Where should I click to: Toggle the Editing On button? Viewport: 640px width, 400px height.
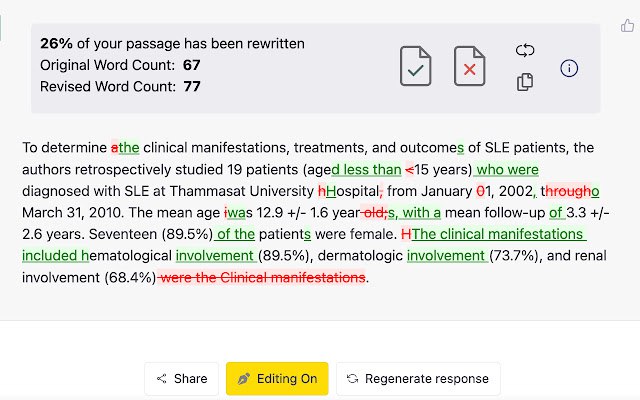tap(277, 378)
